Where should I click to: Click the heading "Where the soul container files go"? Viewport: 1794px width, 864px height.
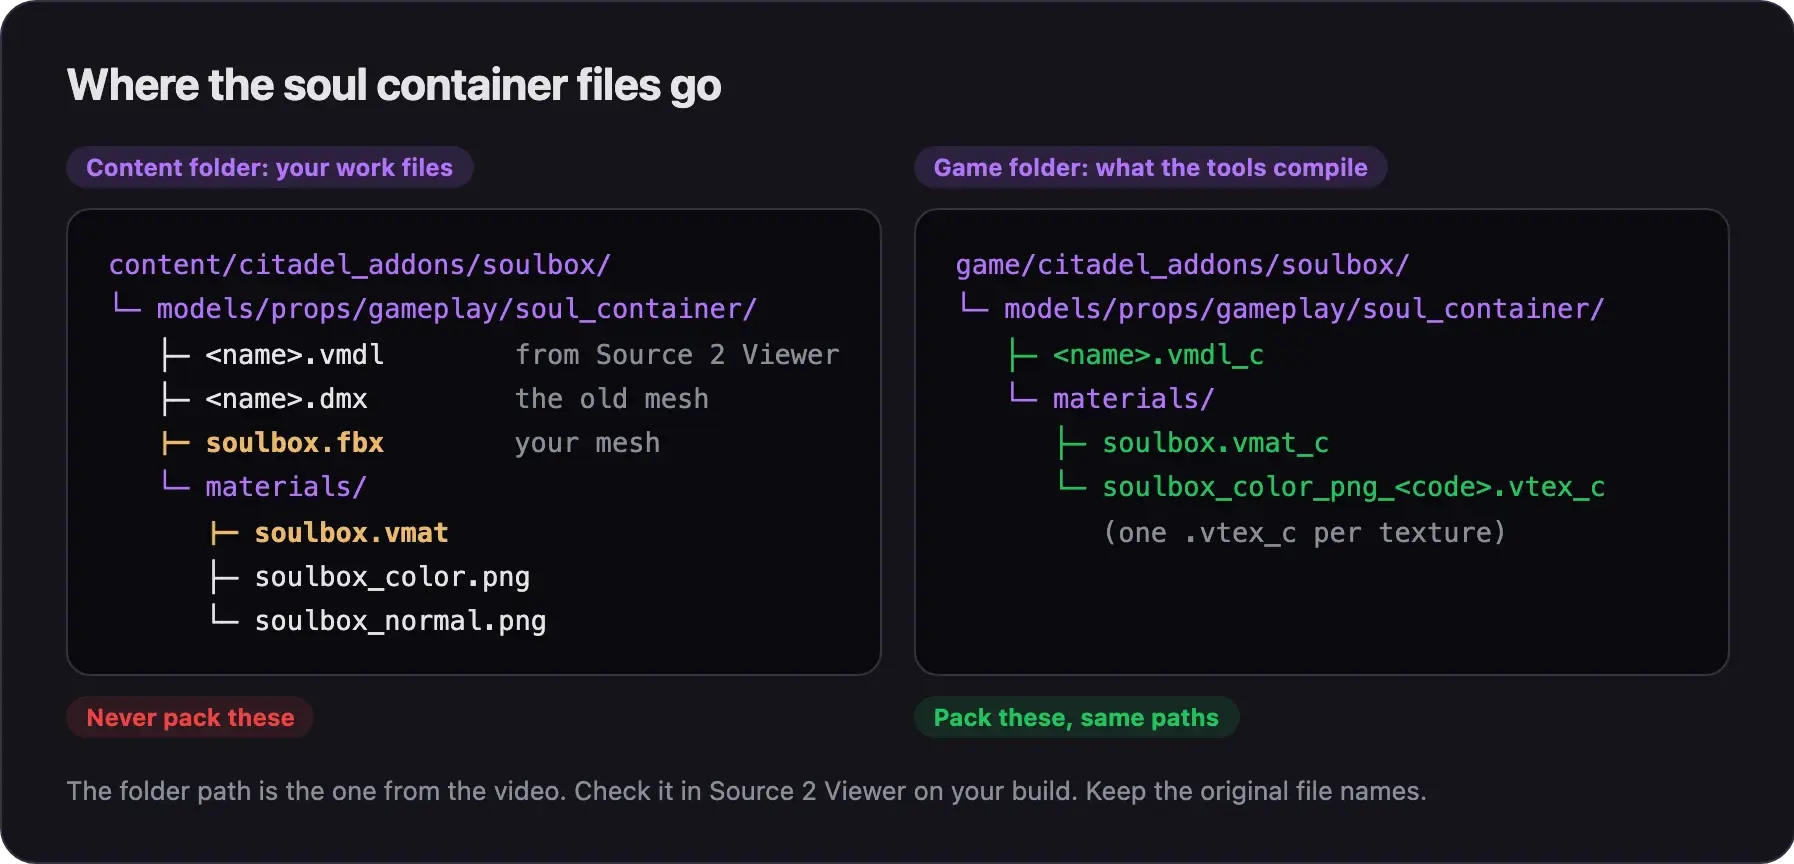point(394,85)
